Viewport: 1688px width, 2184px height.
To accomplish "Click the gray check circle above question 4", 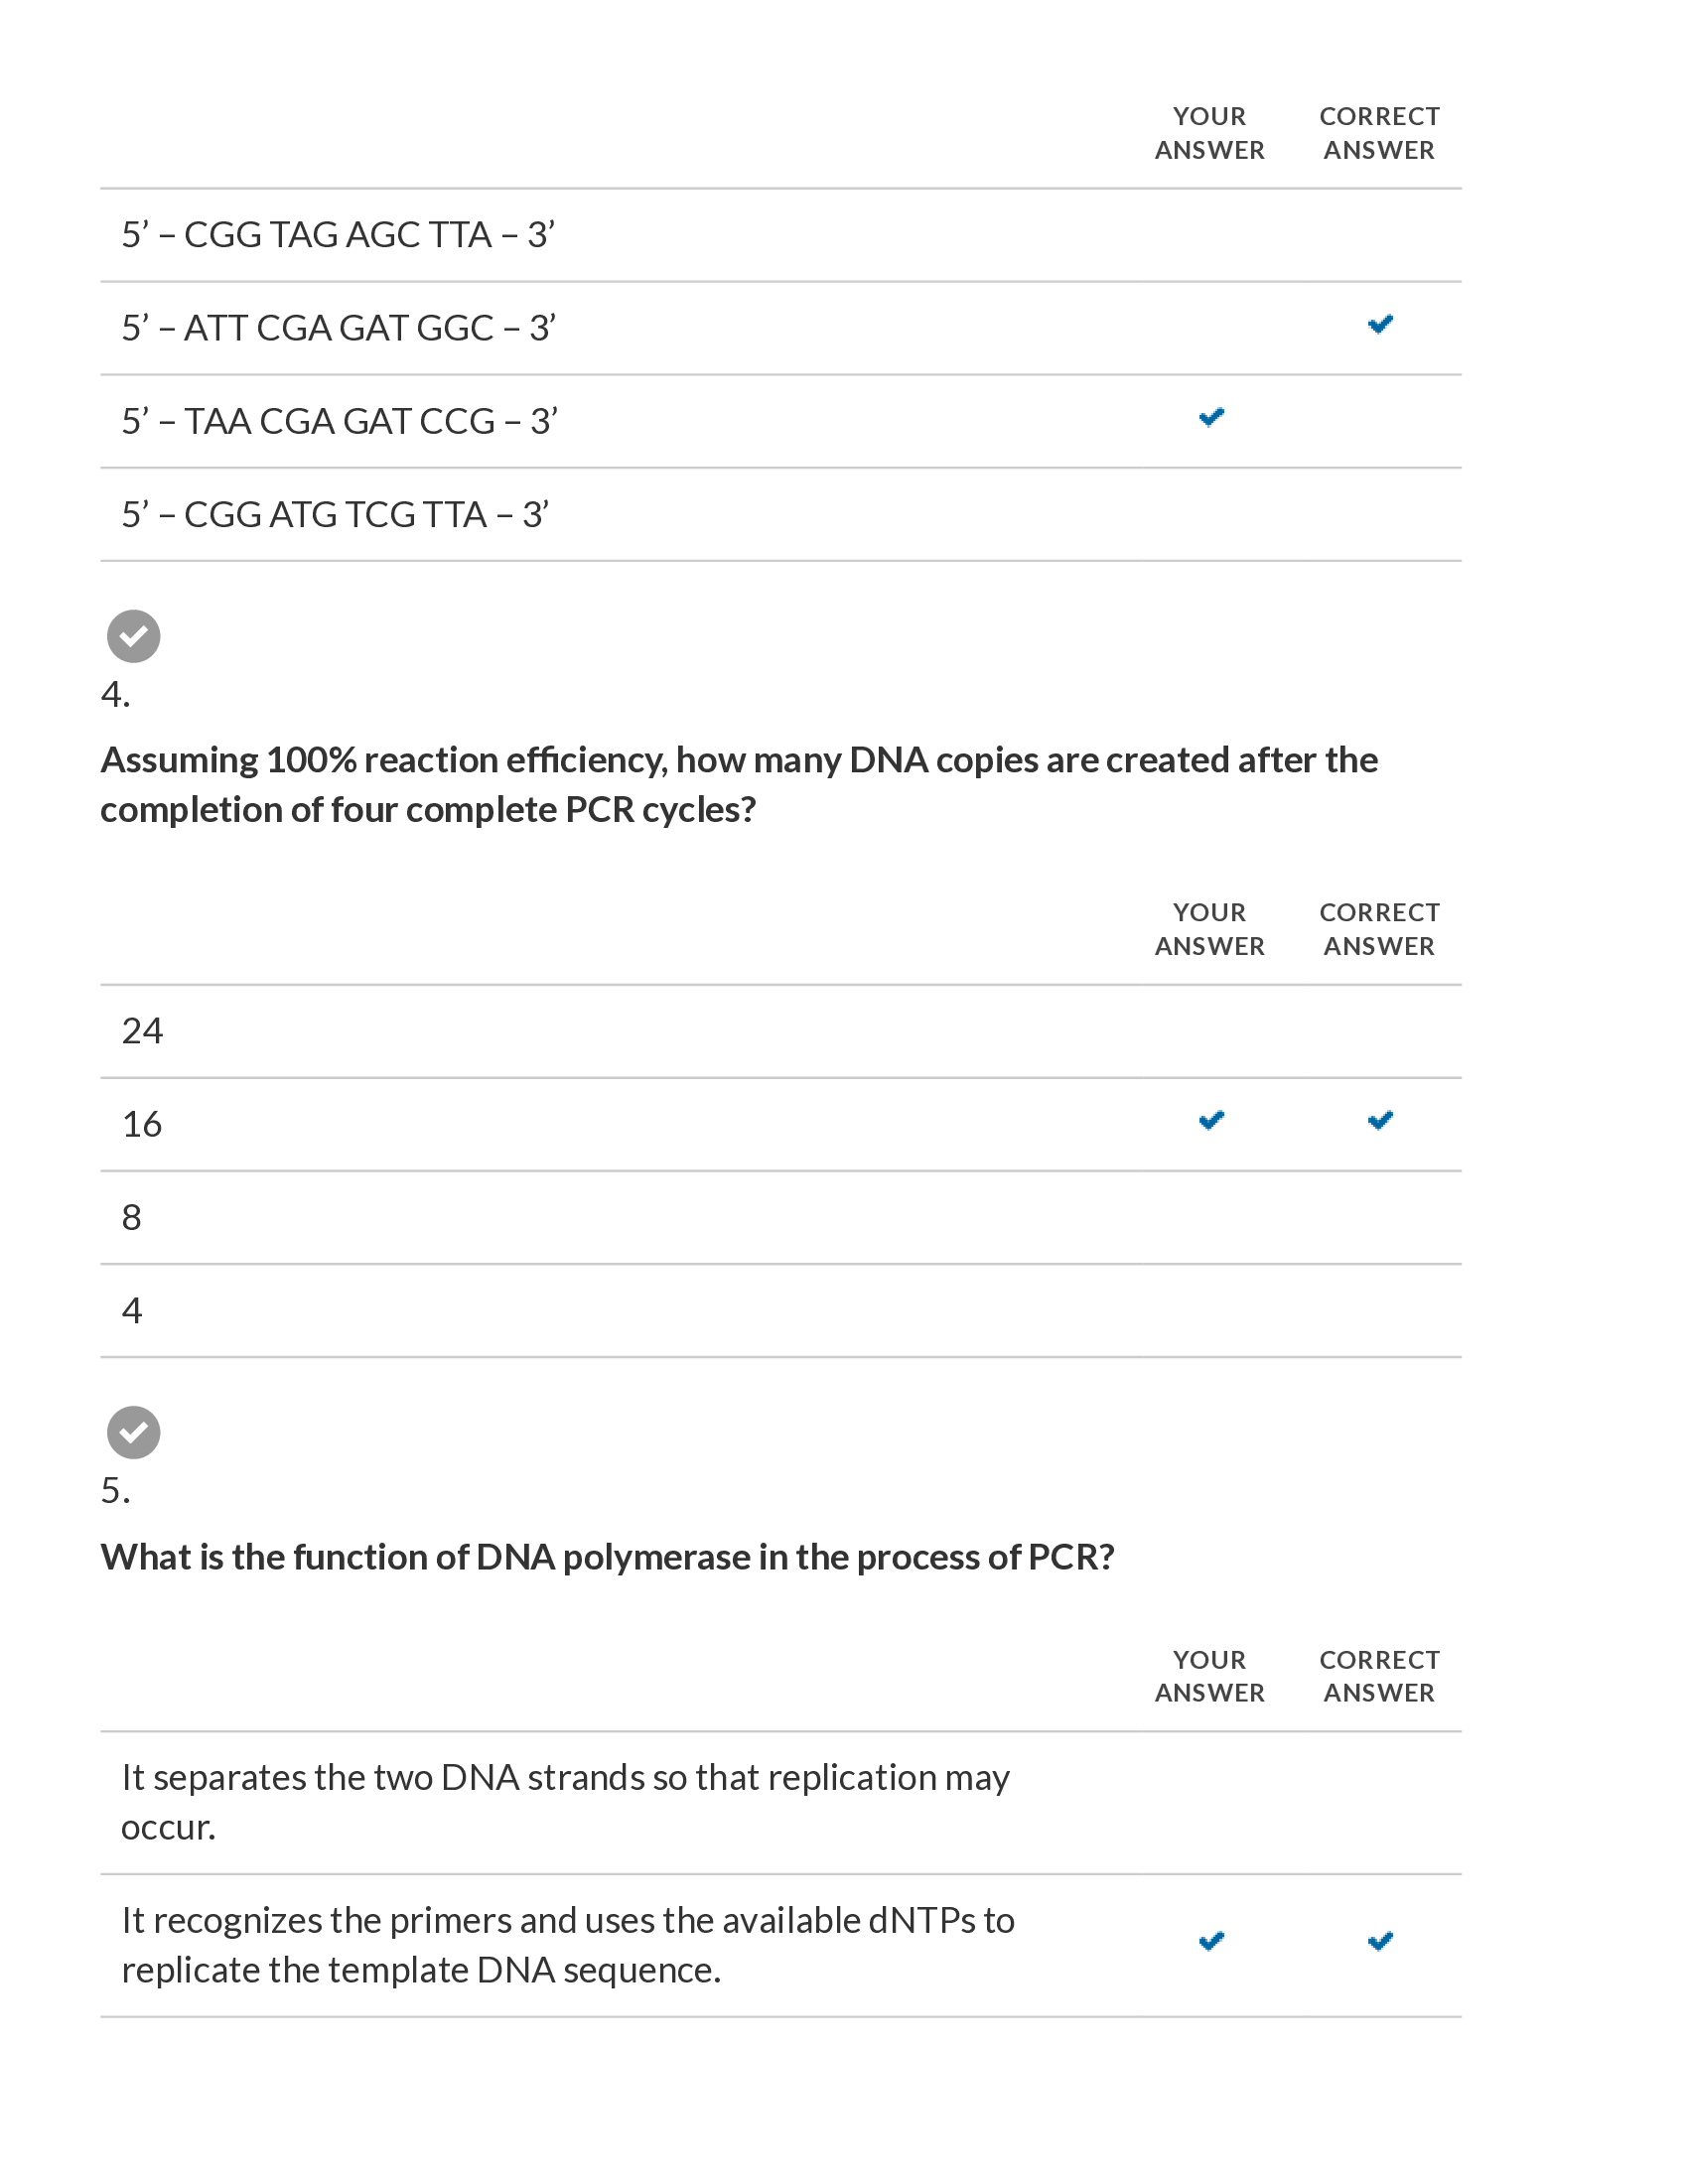I will click(x=133, y=636).
